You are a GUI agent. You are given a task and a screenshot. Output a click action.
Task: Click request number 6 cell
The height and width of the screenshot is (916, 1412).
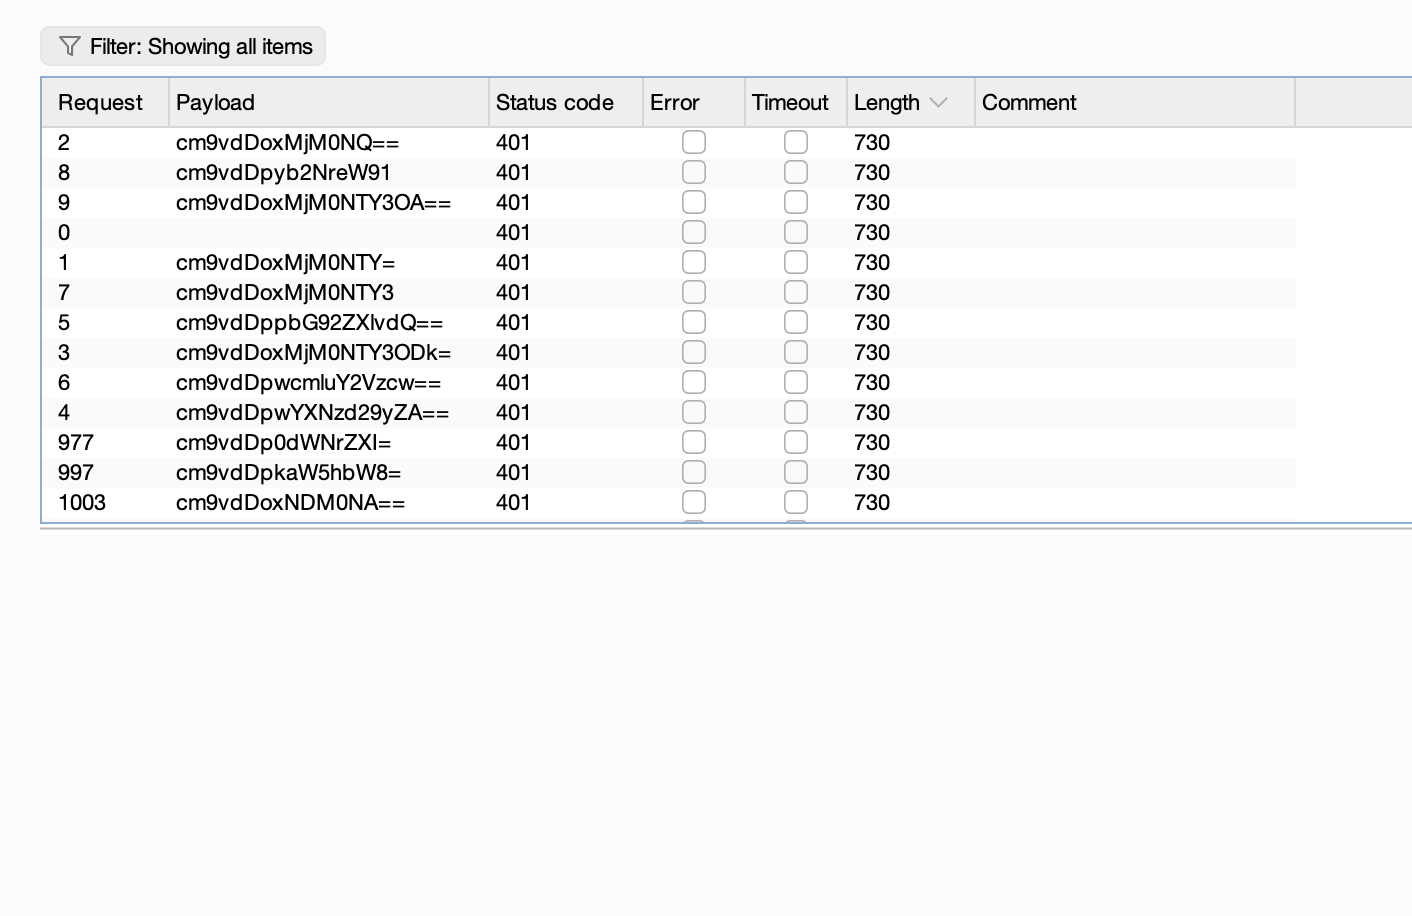64,382
